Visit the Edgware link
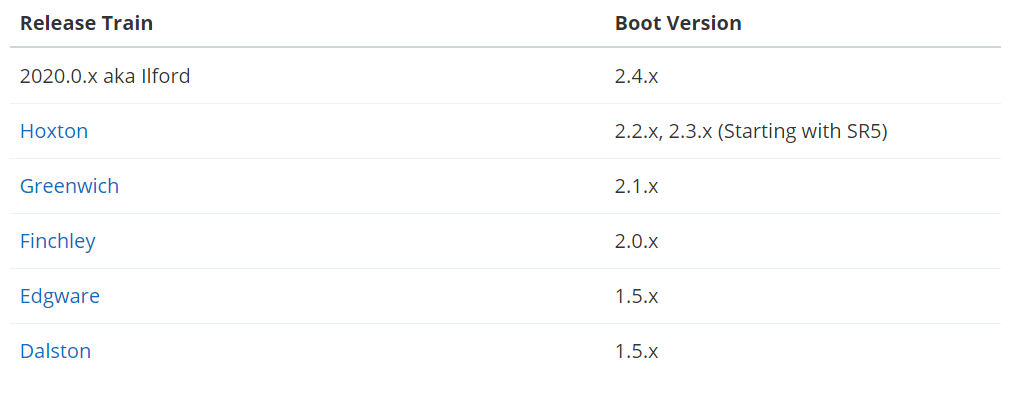The width and height of the screenshot is (1016, 394). click(60, 296)
